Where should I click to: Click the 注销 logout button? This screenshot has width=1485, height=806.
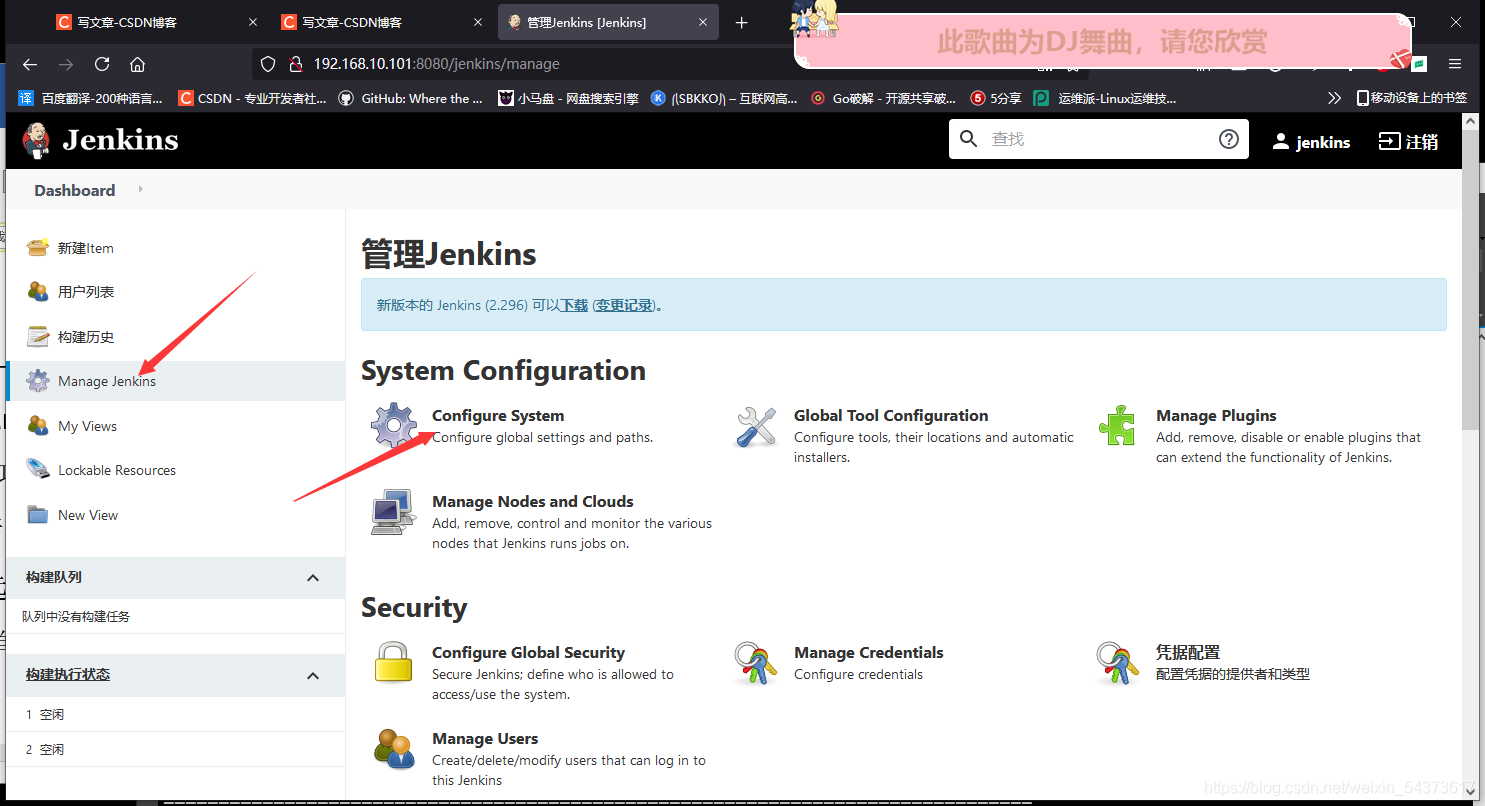click(1409, 141)
